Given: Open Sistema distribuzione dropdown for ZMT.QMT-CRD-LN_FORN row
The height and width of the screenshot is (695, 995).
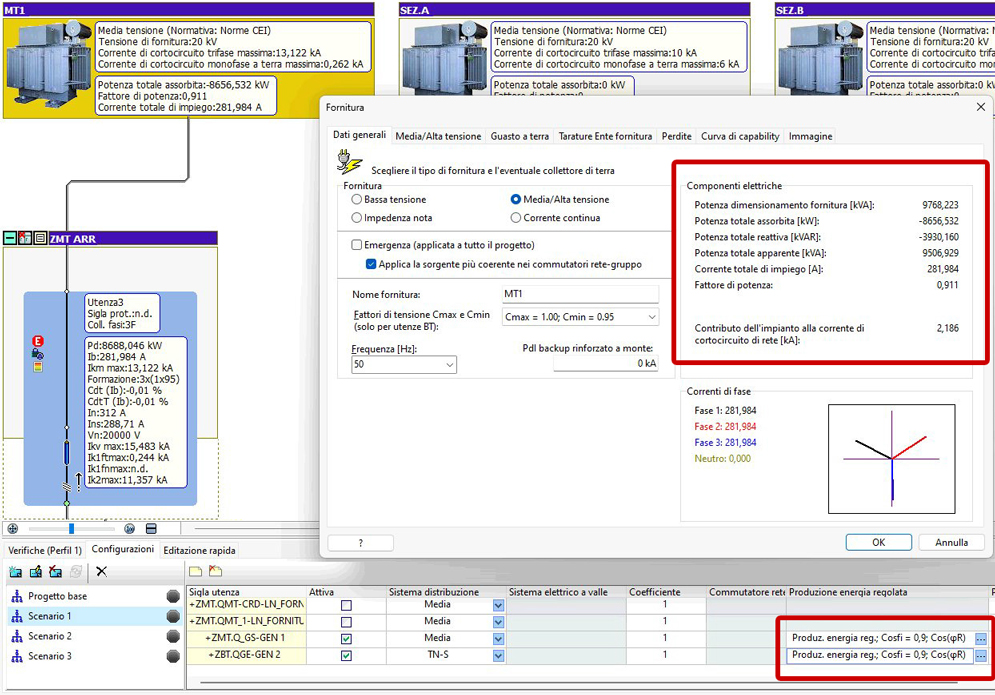Looking at the screenshot, I should coord(498,606).
